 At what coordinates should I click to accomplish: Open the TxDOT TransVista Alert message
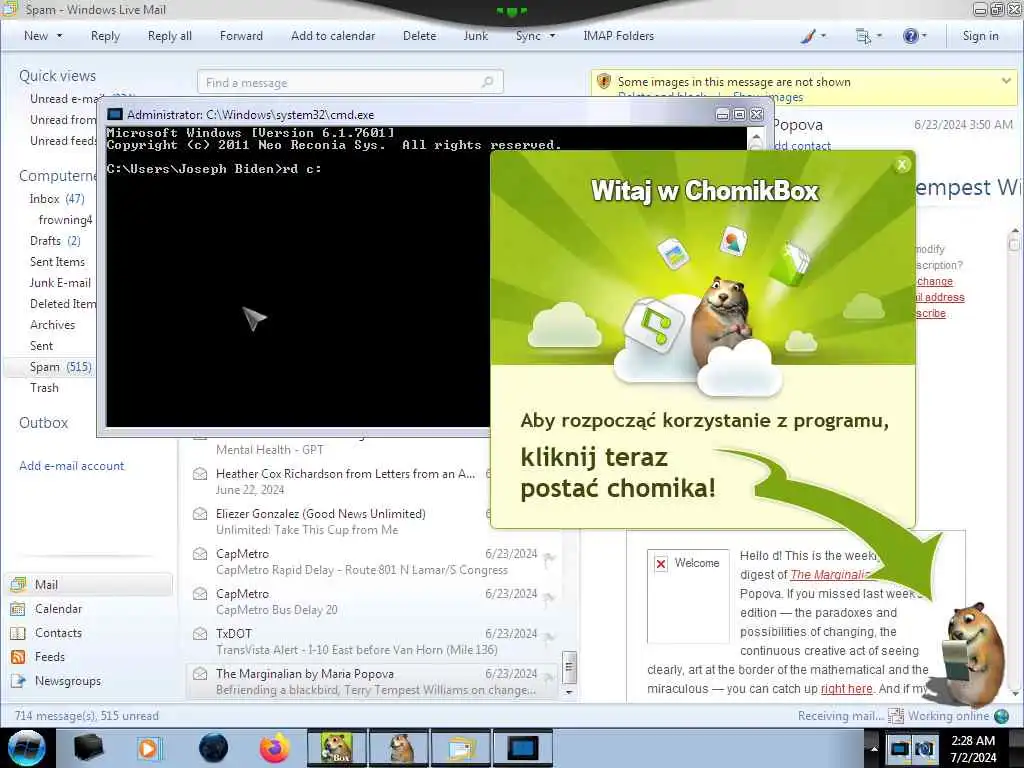coord(374,641)
